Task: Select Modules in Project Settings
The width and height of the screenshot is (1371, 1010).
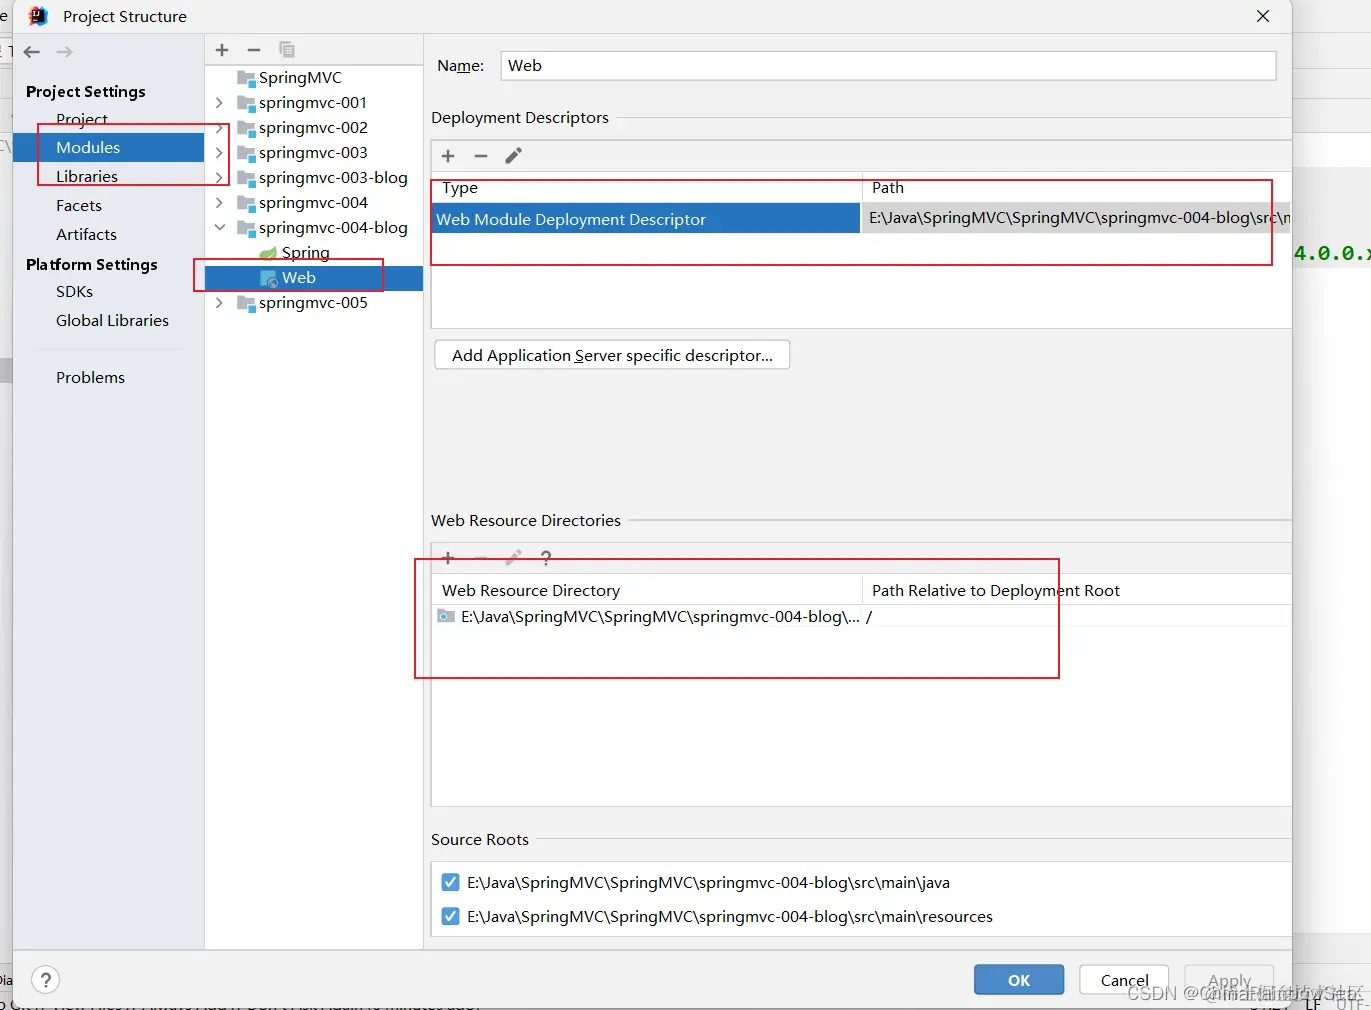Action: point(88,147)
